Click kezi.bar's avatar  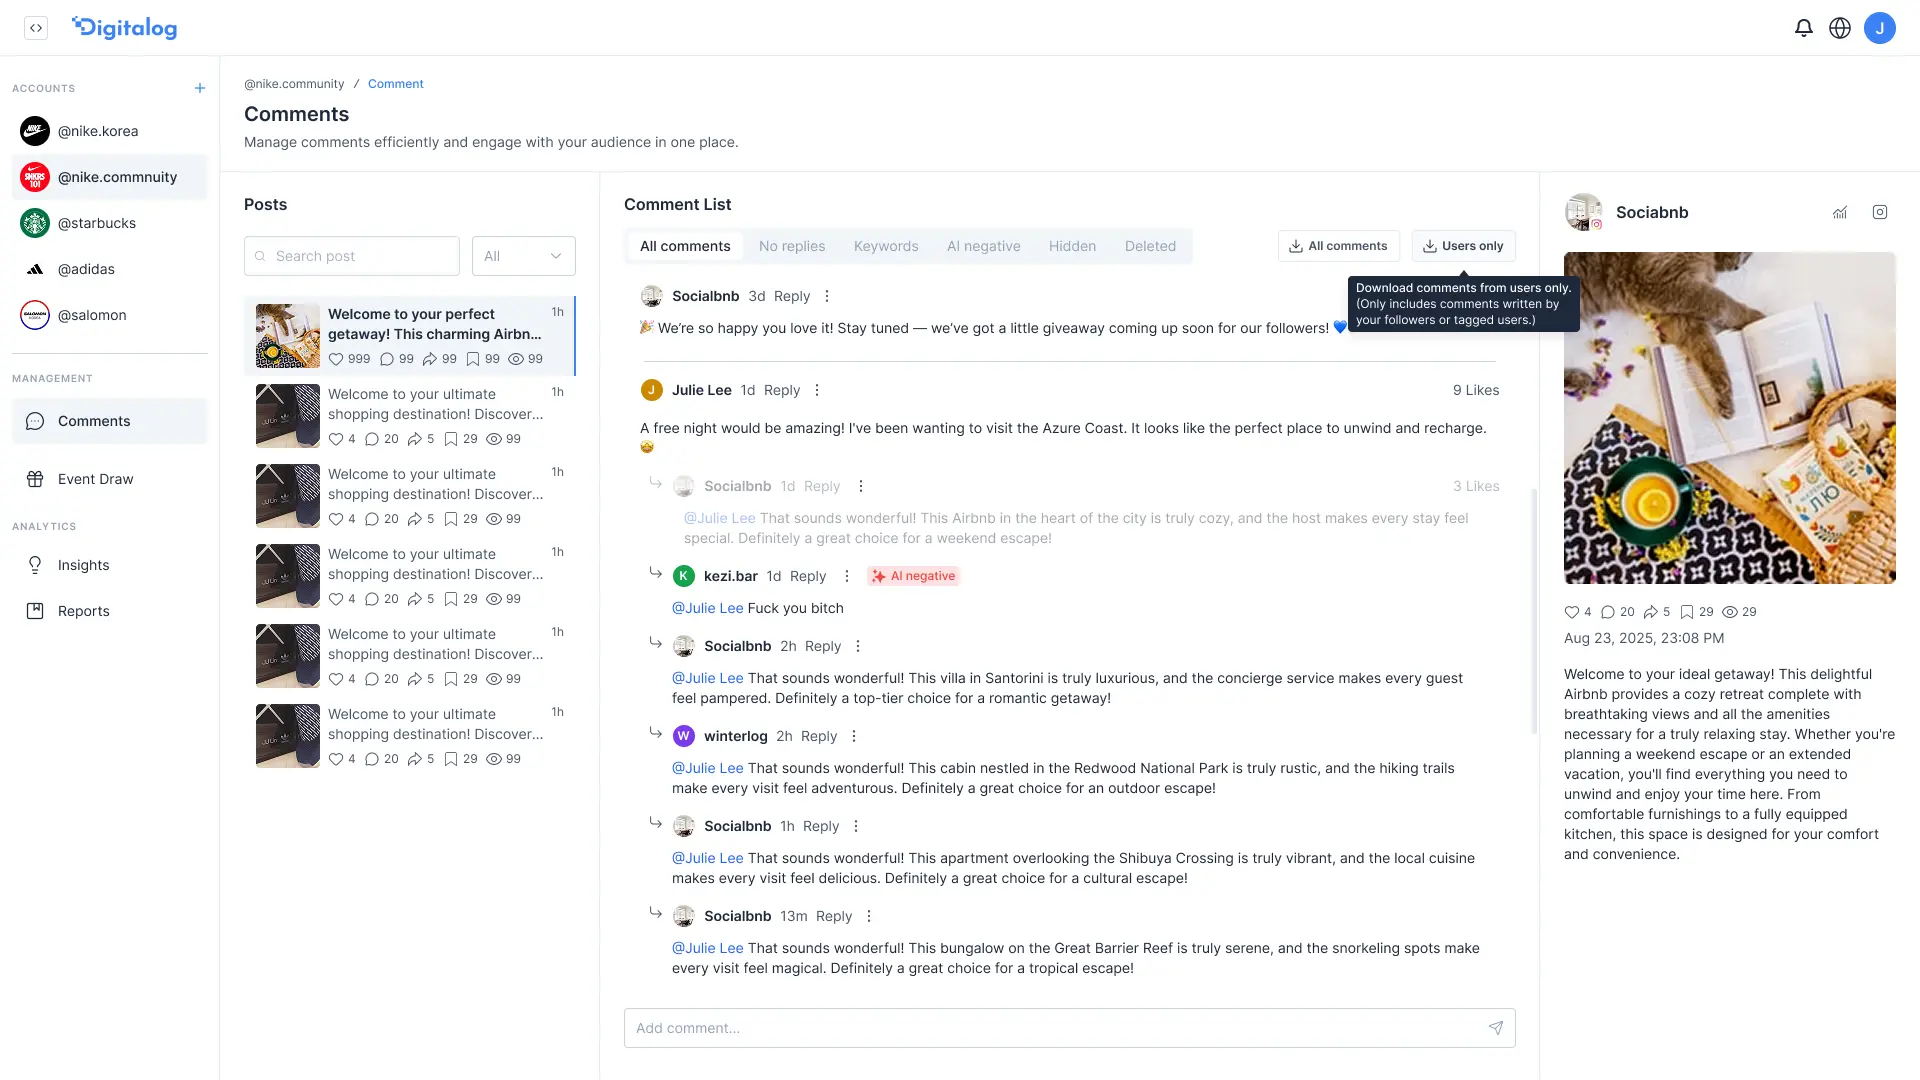[x=683, y=576]
